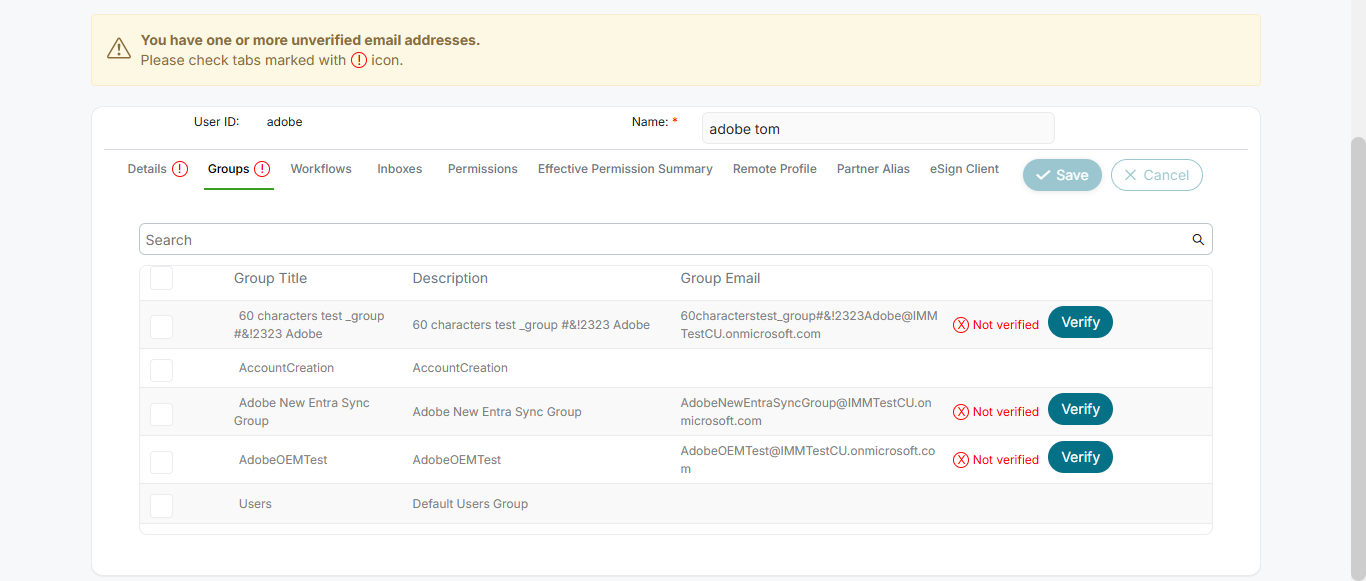1366x581 pixels.
Task: Click the alert icon on Details tab
Action: click(x=180, y=169)
